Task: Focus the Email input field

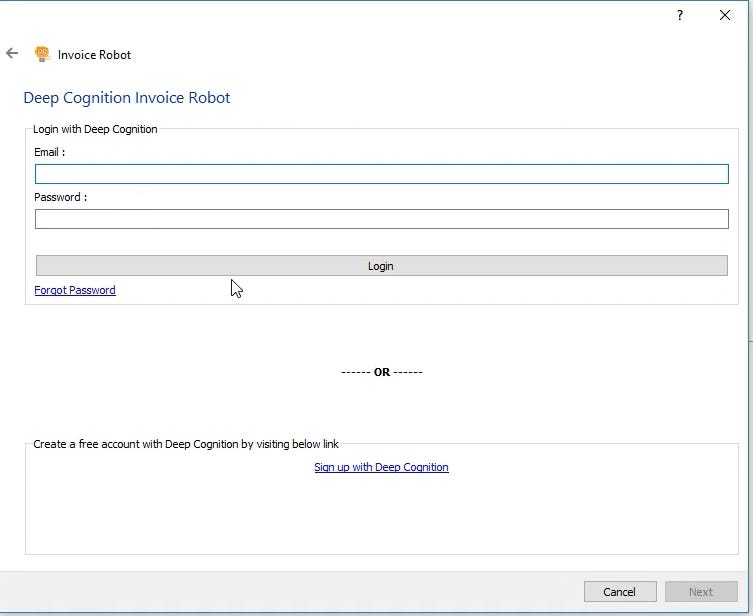Action: (x=381, y=174)
